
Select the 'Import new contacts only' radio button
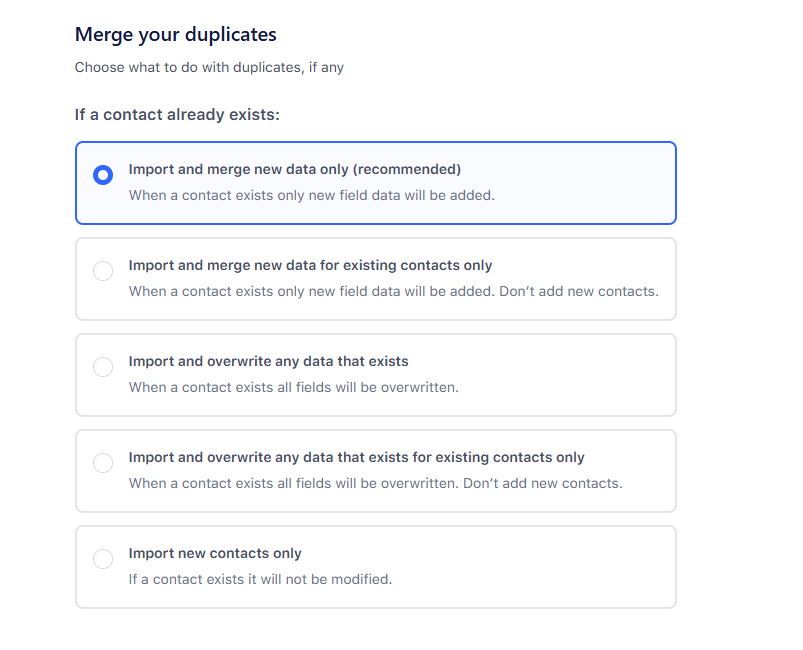pos(102,559)
